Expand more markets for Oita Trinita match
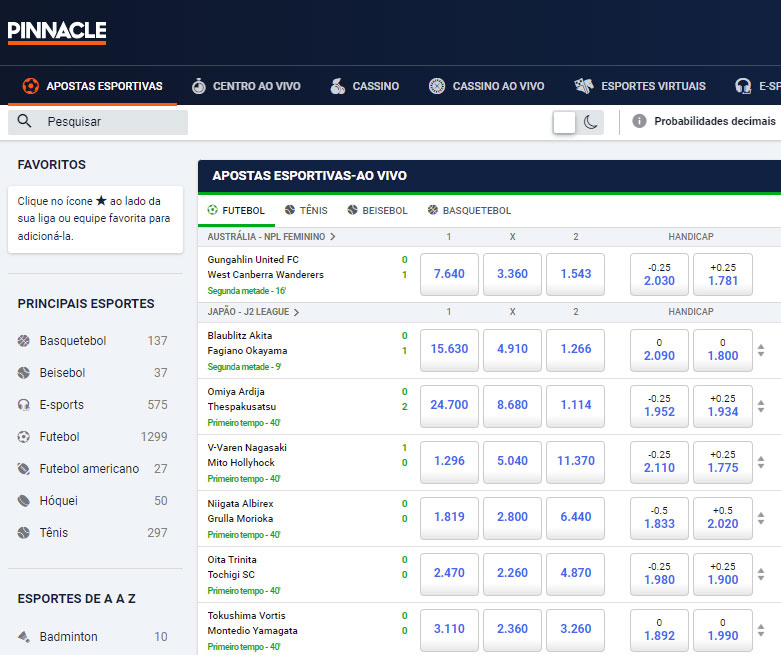 click(761, 574)
